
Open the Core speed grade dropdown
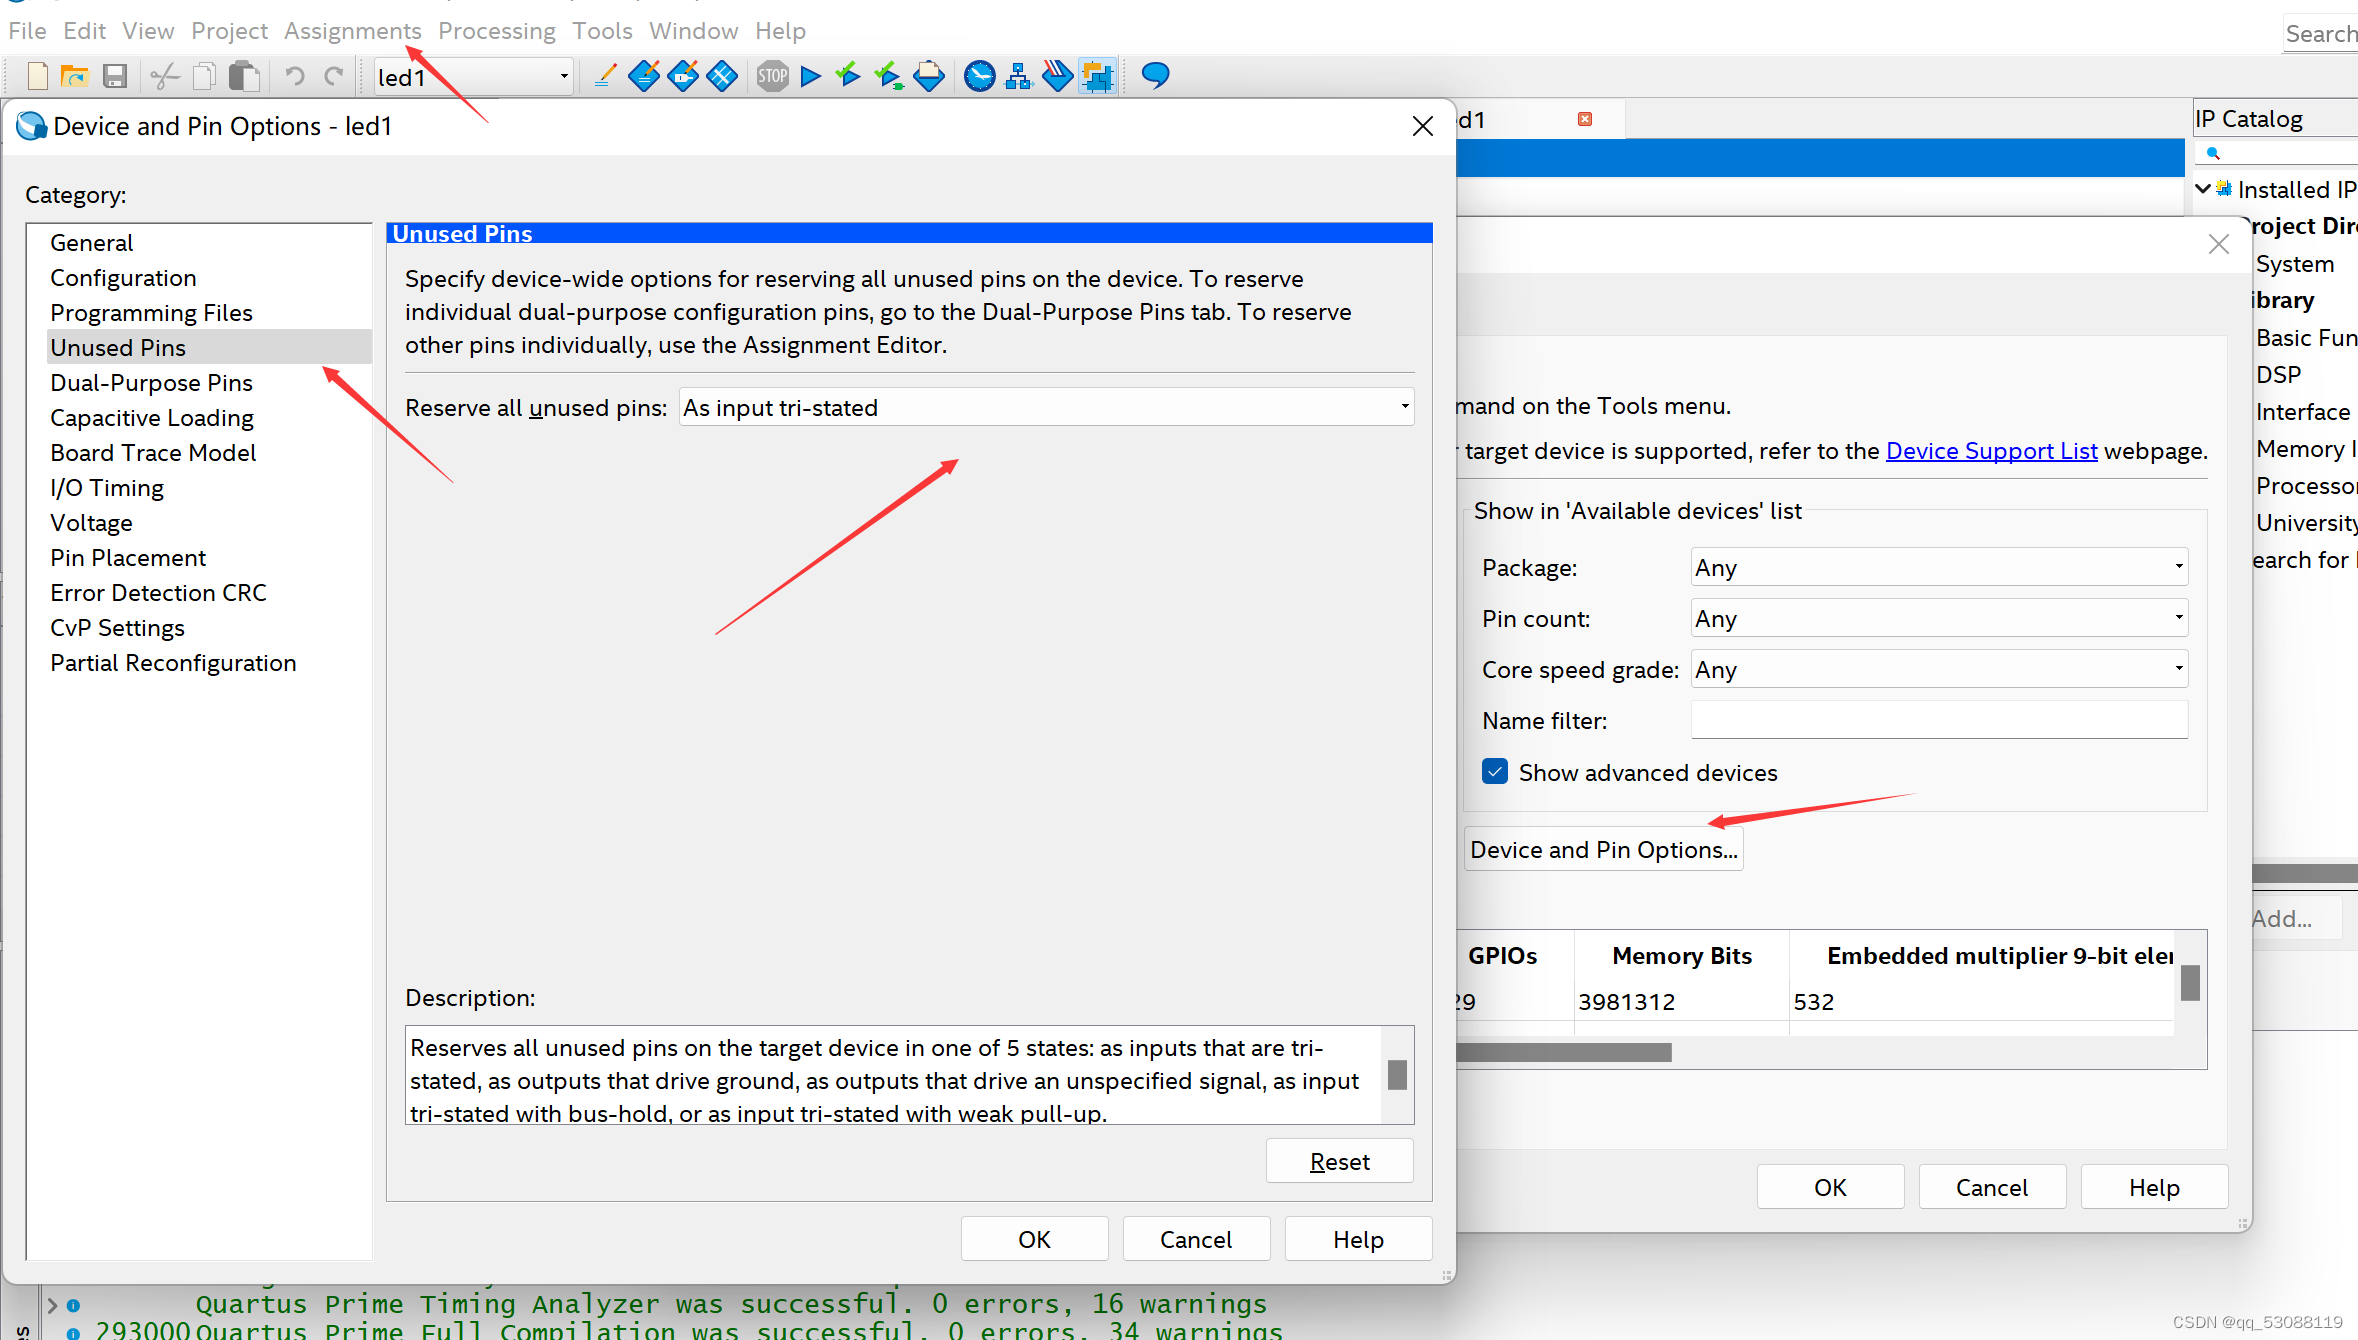[1939, 669]
